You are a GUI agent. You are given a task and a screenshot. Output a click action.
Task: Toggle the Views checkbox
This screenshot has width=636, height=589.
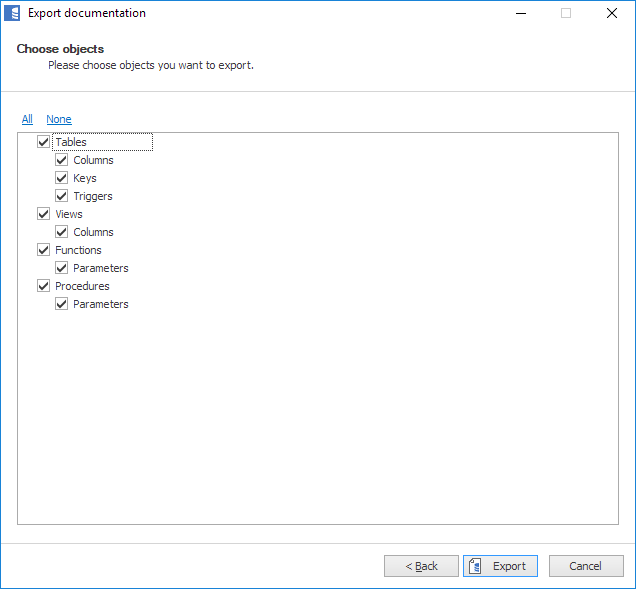coord(43,214)
